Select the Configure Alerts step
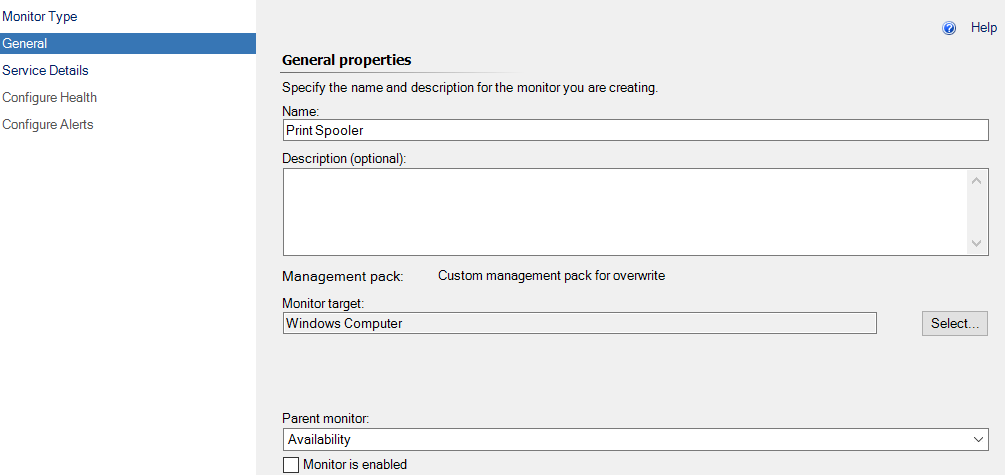 tap(48, 124)
